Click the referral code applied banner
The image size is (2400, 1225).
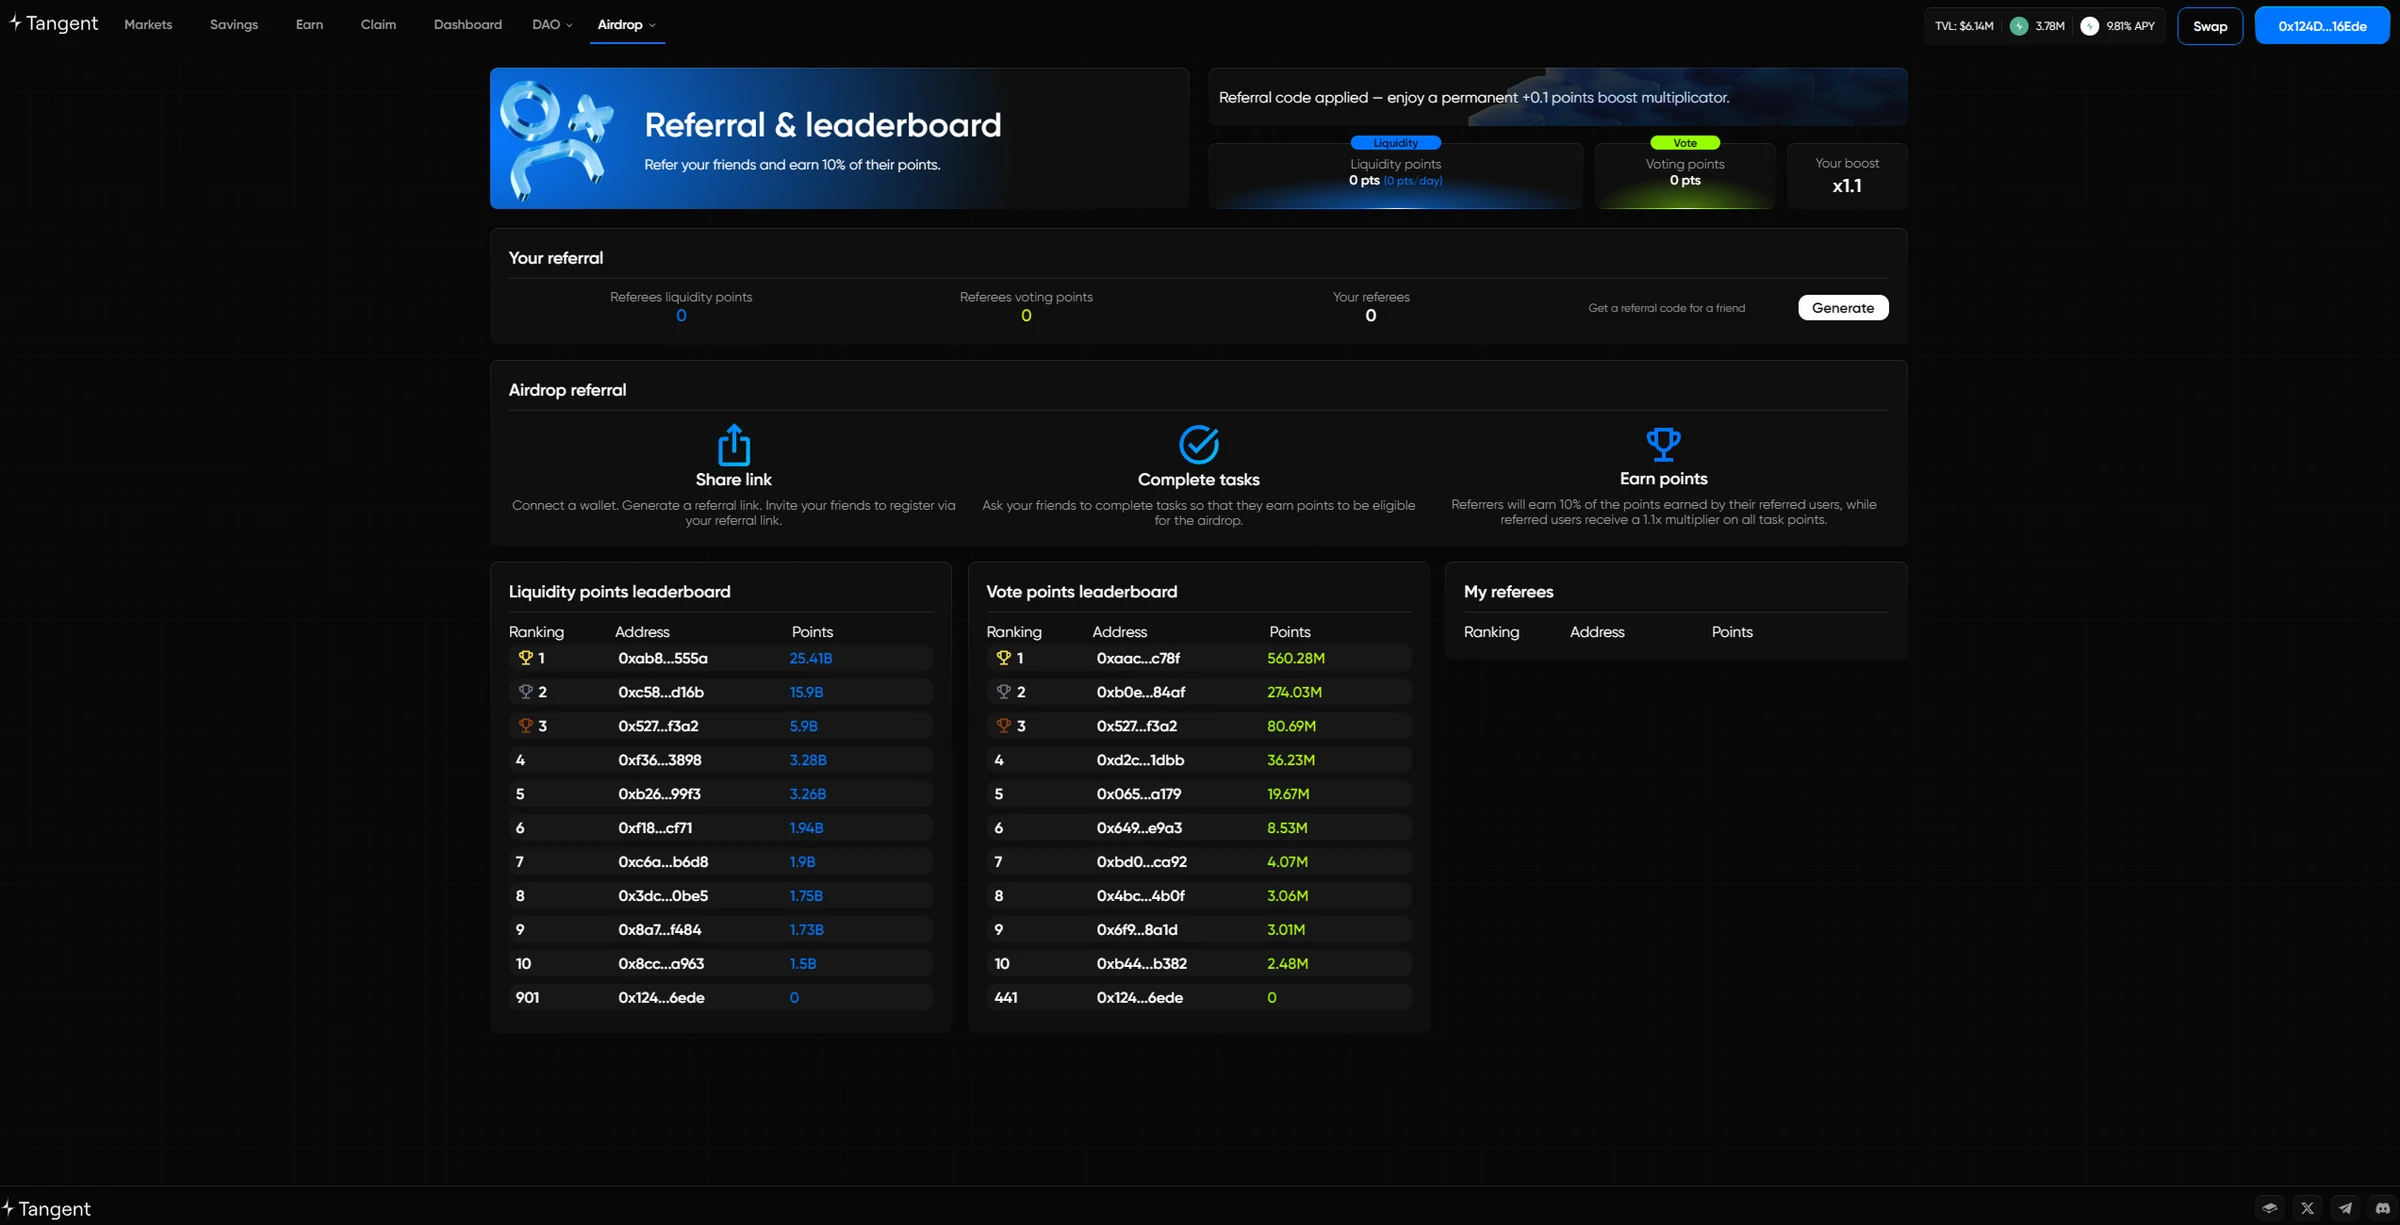coord(1558,97)
